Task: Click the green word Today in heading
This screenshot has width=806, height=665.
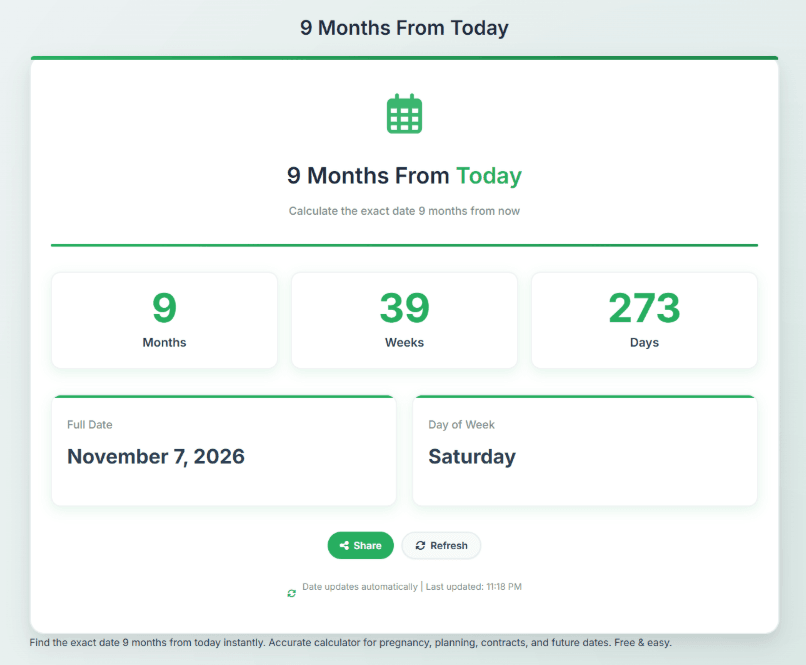Action: pyautogui.click(x=489, y=176)
